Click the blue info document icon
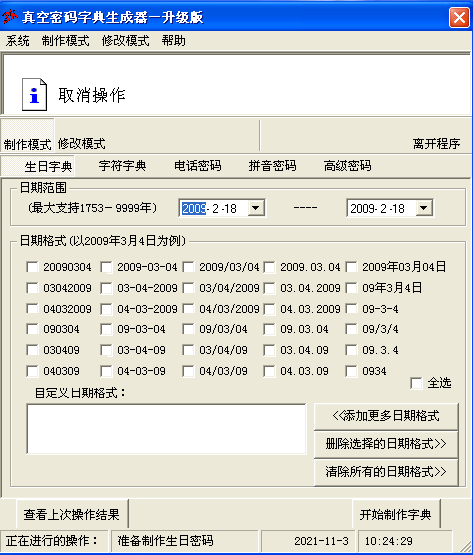 click(x=34, y=95)
